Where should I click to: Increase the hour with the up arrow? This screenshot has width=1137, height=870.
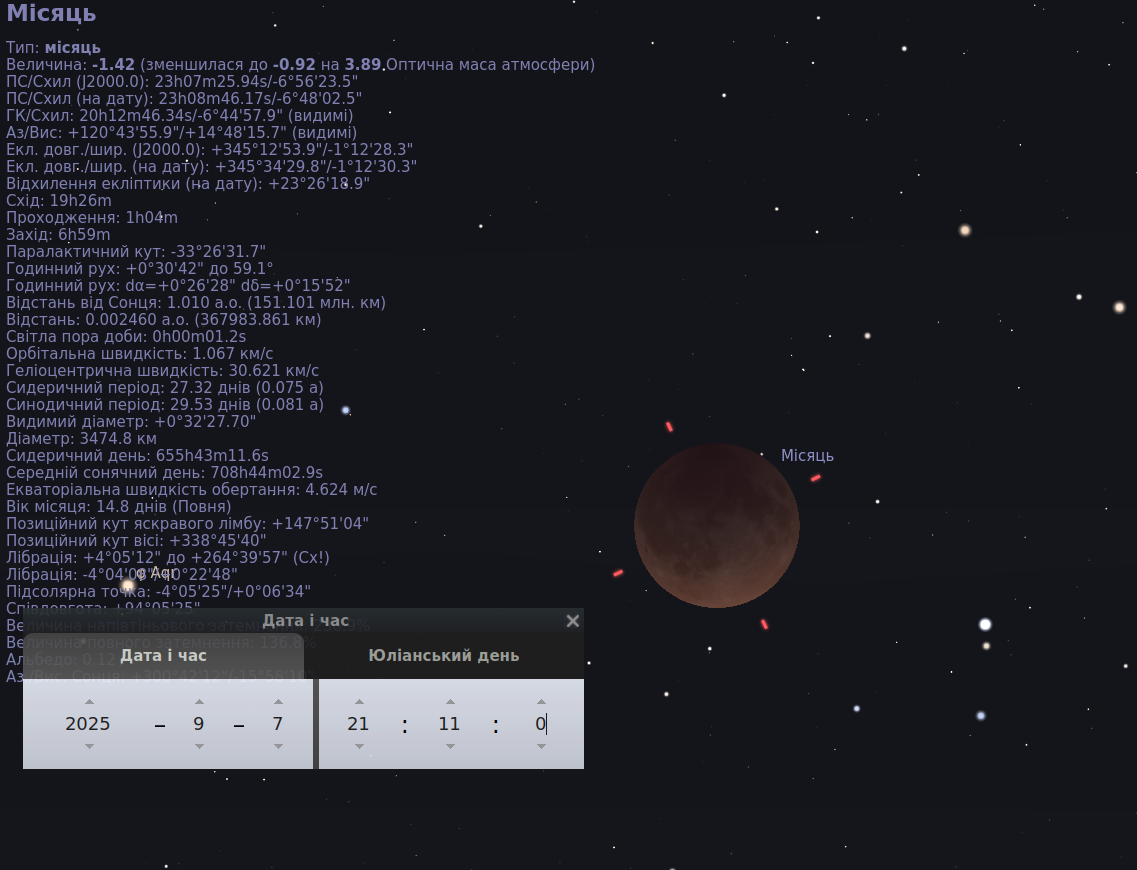coord(360,702)
